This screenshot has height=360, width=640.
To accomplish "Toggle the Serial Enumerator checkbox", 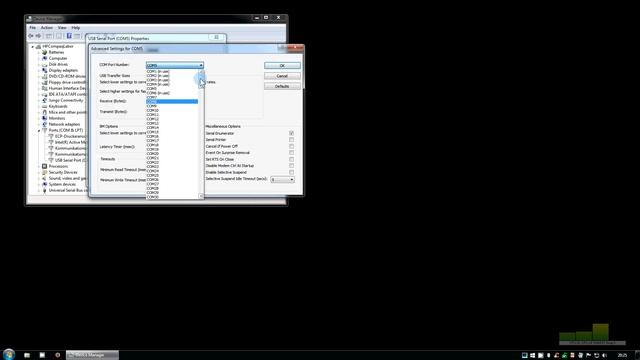I will [x=291, y=133].
